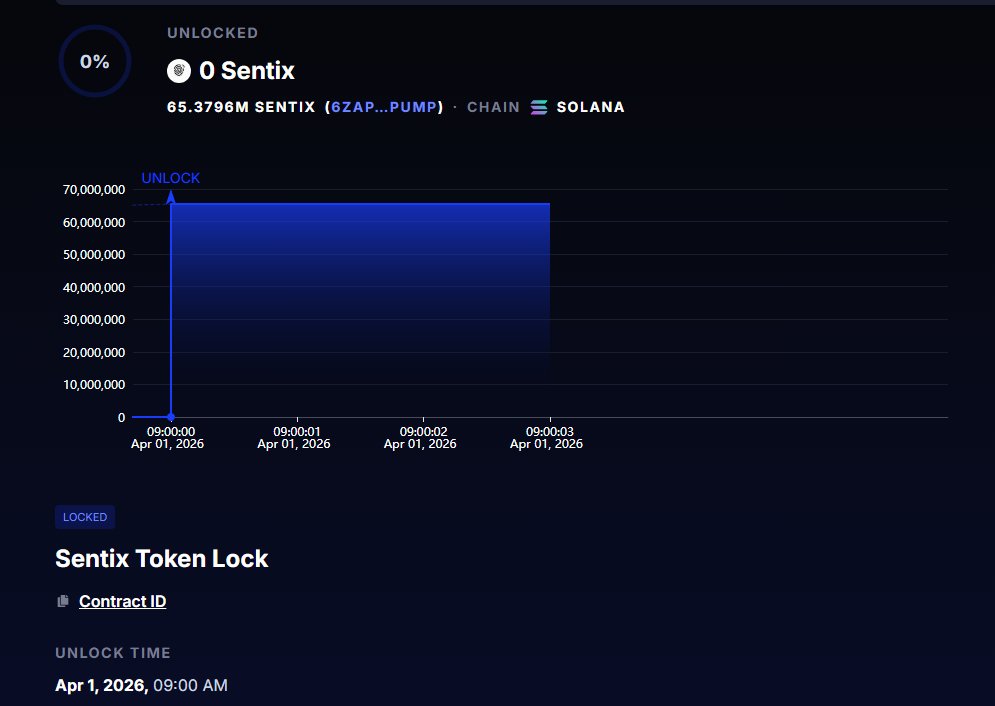
Task: Click the blue UNLOCK label above the chart
Action: point(171,177)
